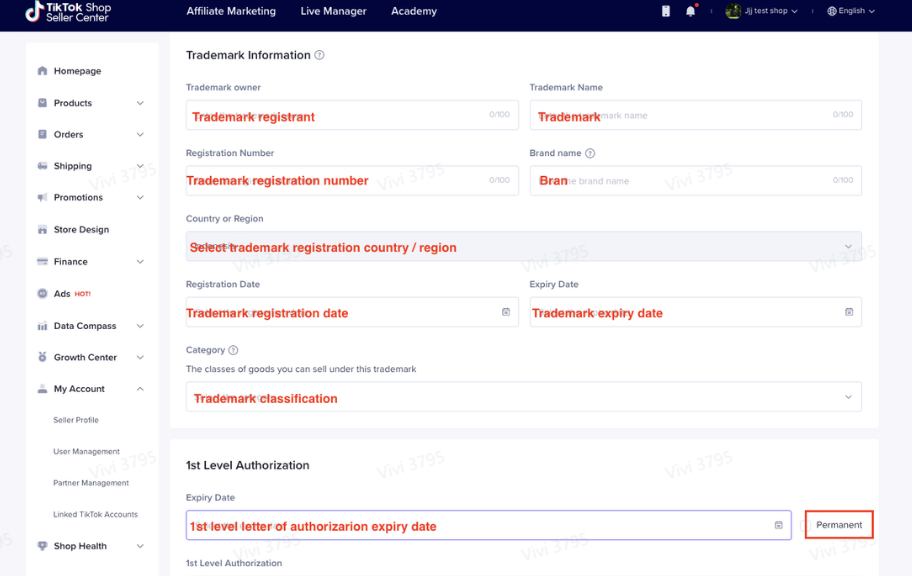Click the Category help icon
Image resolution: width=912 pixels, height=576 pixels.
[x=233, y=351]
